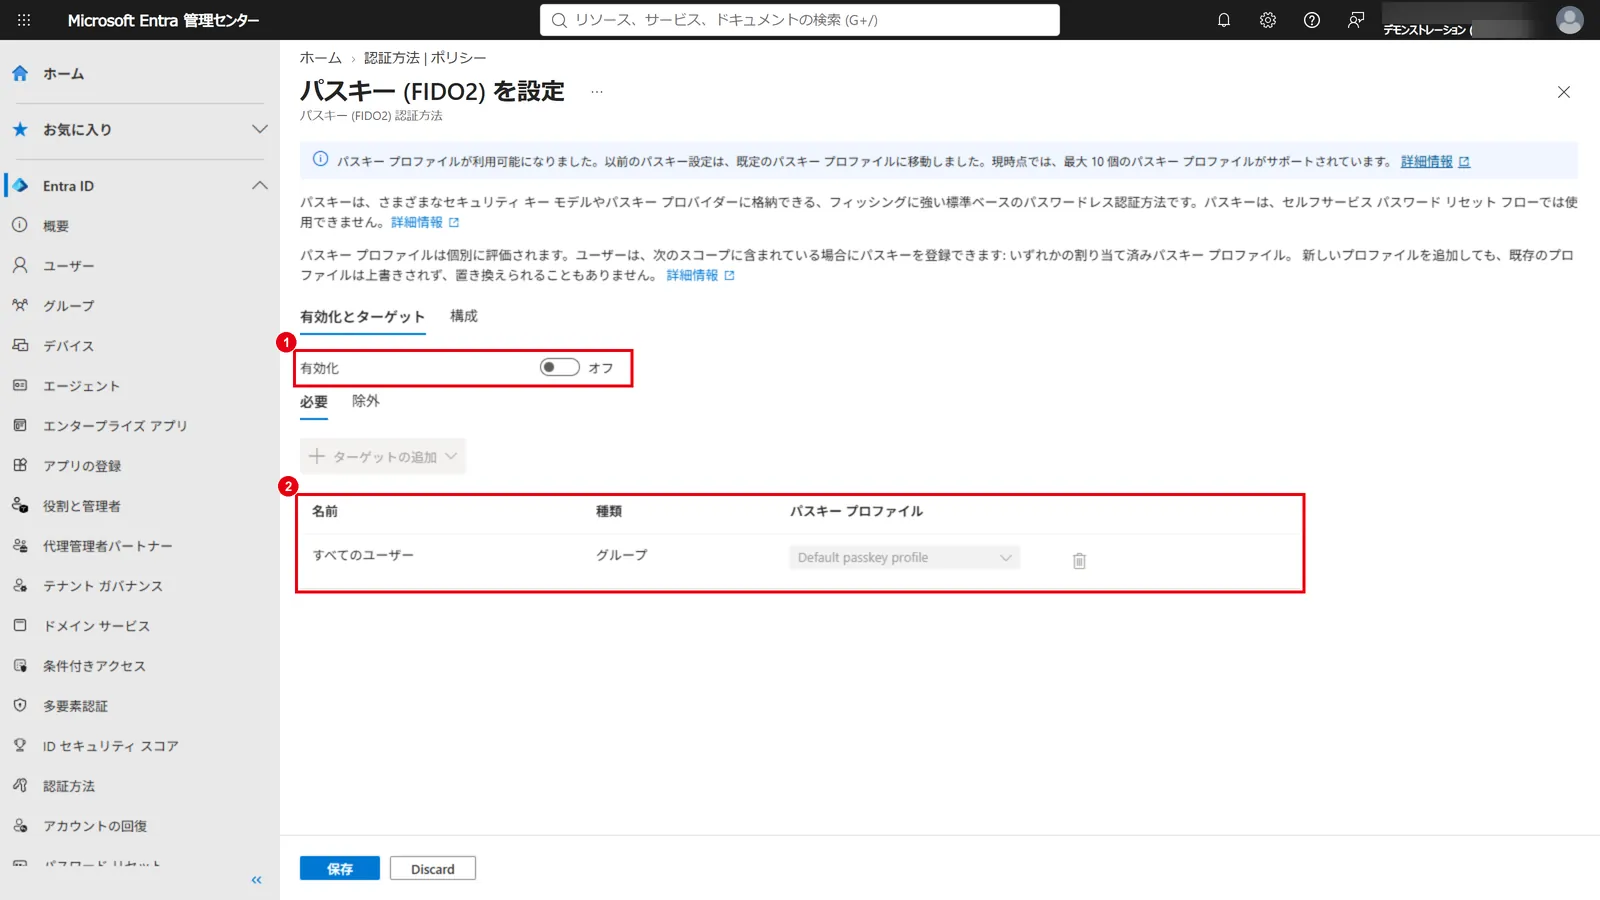Select the 必要 sub-tab
The image size is (1600, 900).
point(314,402)
